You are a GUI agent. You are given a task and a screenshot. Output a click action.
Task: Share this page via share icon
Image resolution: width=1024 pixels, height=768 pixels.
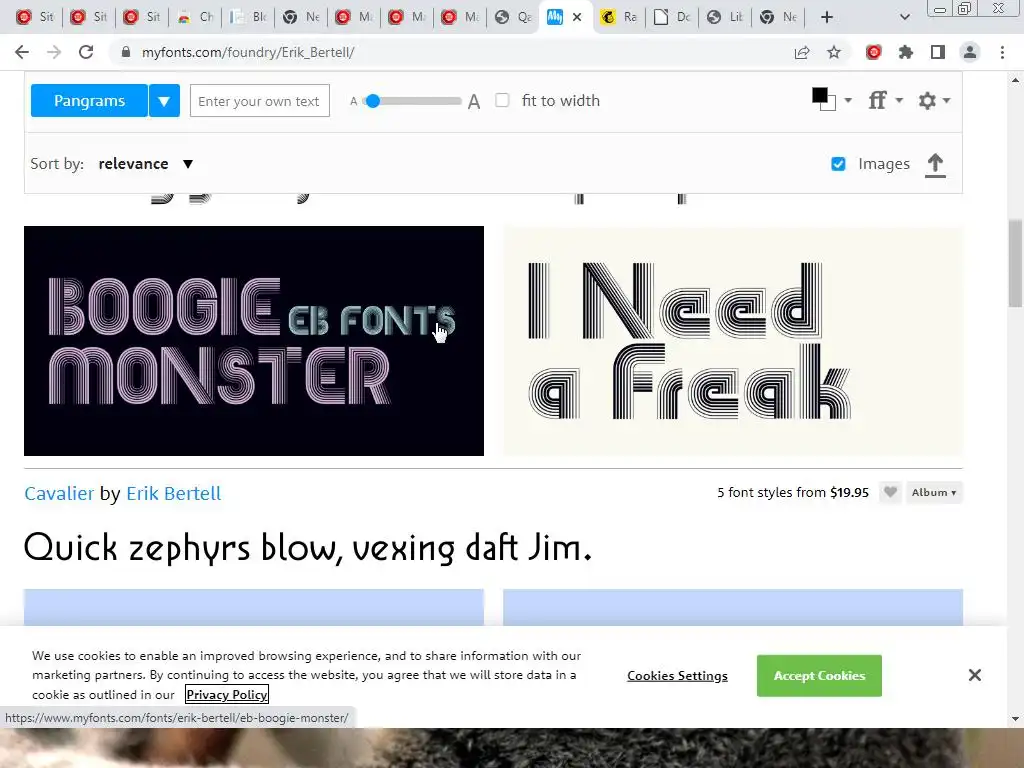click(x=802, y=52)
